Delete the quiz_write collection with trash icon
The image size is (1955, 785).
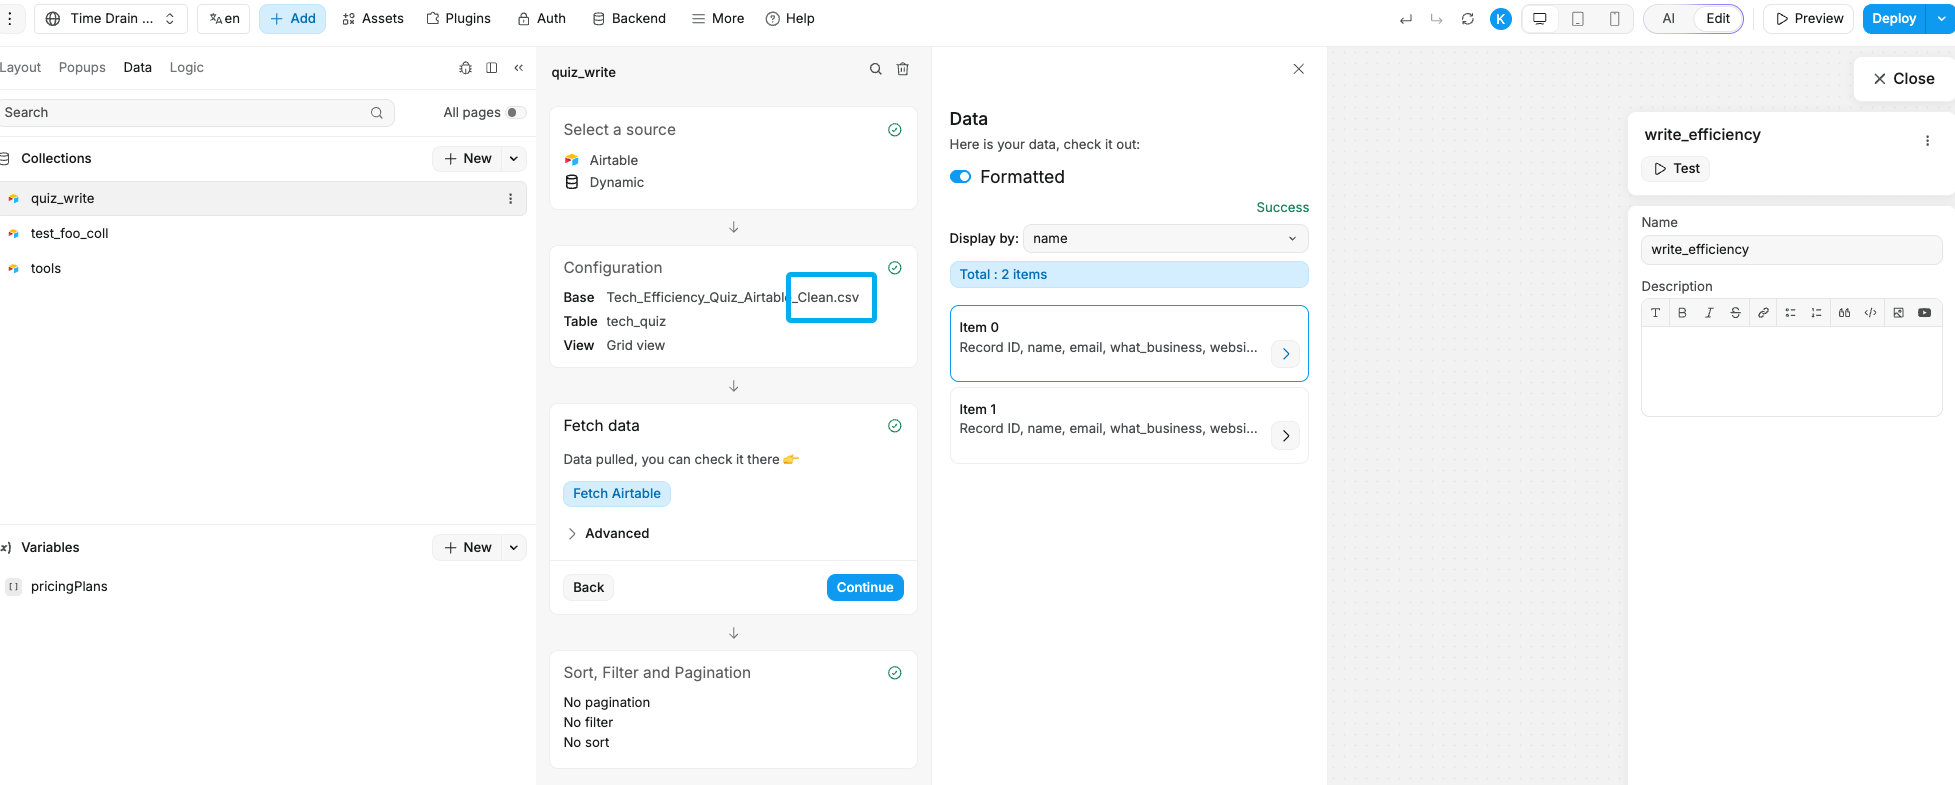coord(903,69)
